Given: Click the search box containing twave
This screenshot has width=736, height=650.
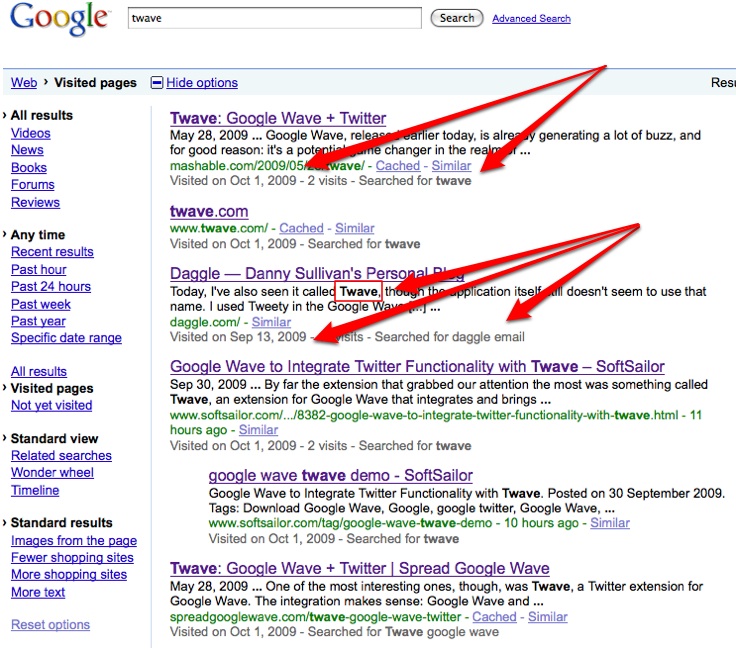Looking at the screenshot, I should coord(275,18).
